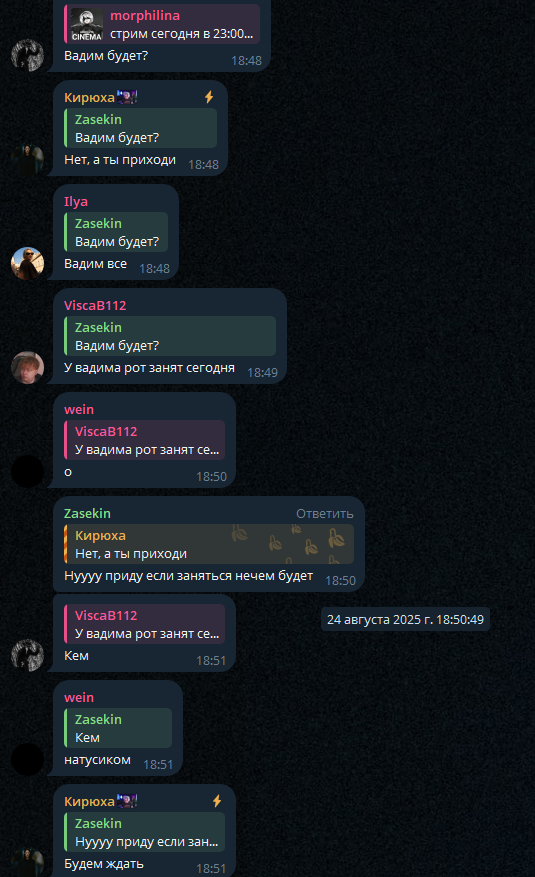Click the quoted 'Нуууу приду если зан...' preview
The width and height of the screenshot is (535, 877).
pyautogui.click(x=145, y=832)
